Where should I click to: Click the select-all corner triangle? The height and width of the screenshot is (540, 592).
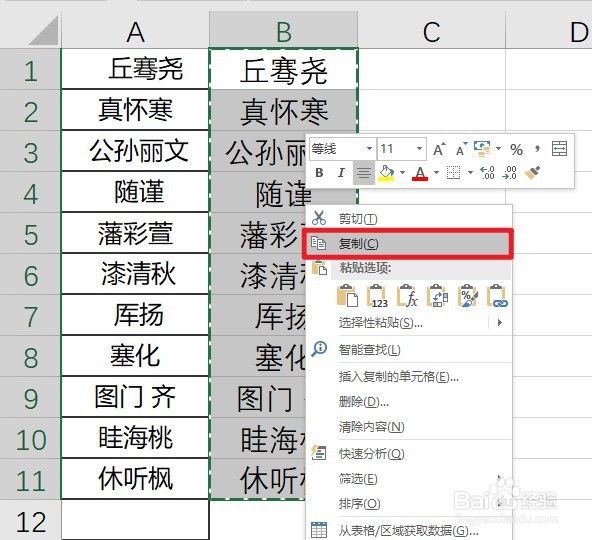click(43, 31)
